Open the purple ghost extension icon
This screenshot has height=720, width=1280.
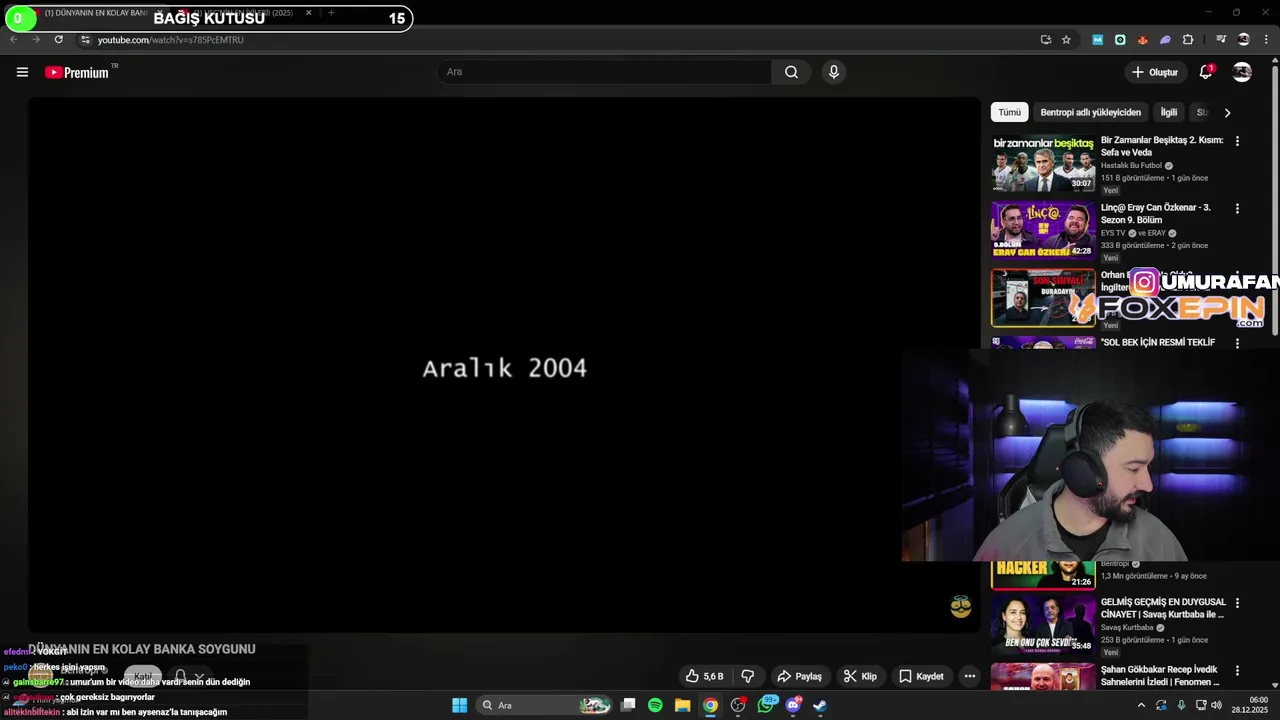(x=1165, y=40)
